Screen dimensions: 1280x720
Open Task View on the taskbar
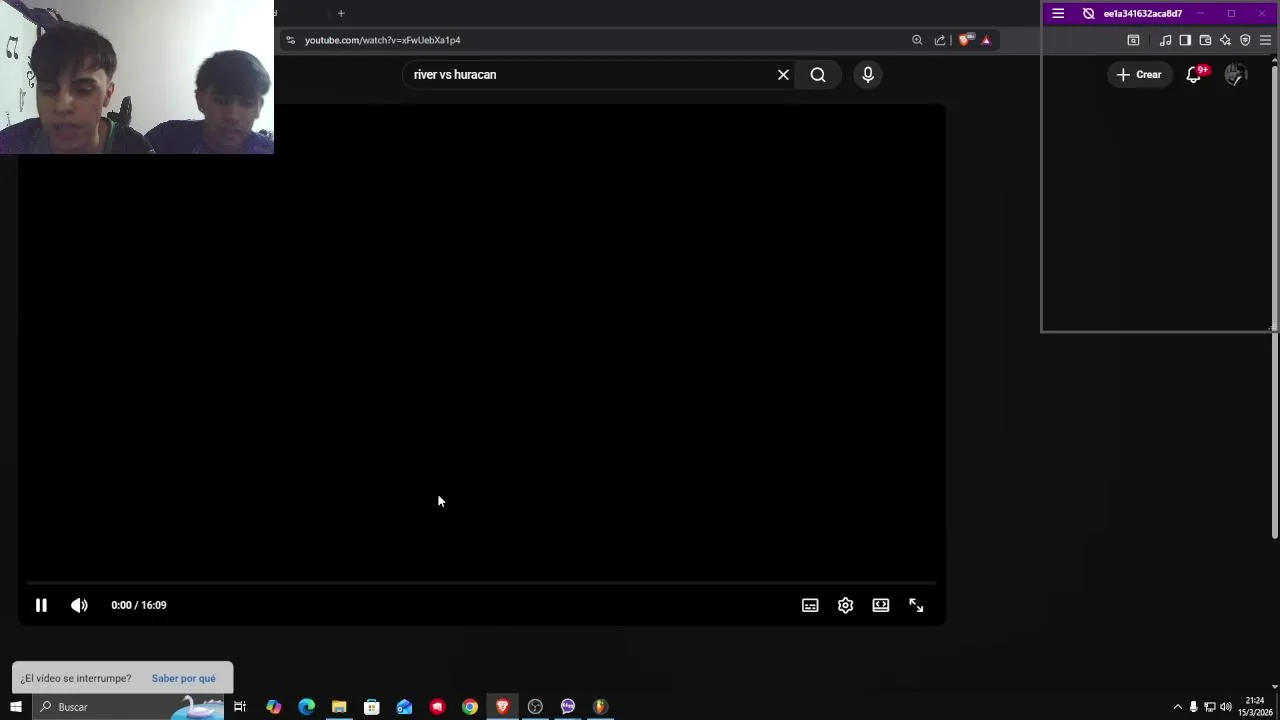[x=240, y=707]
